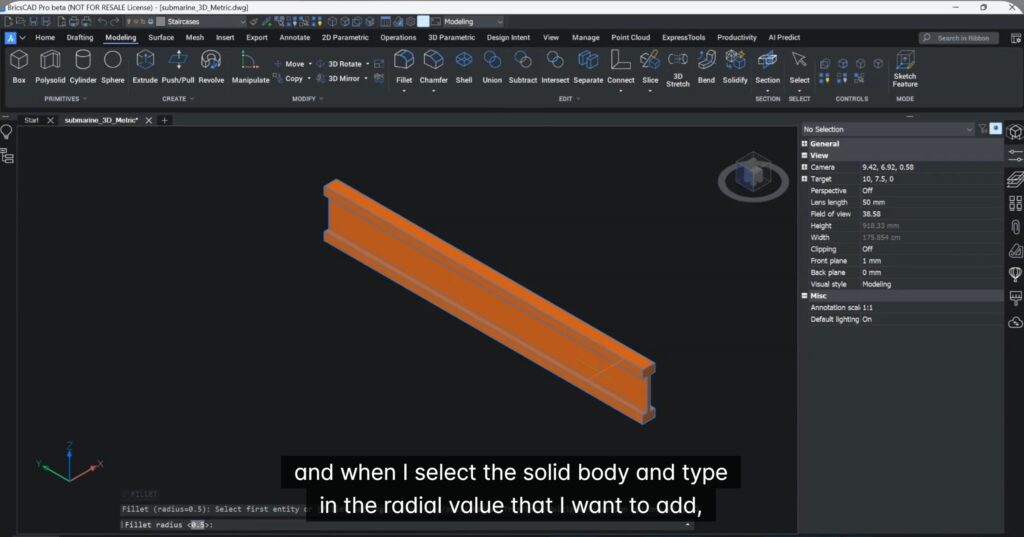This screenshot has height=537, width=1024.
Task: Select the Box primitive tool
Action: point(19,67)
